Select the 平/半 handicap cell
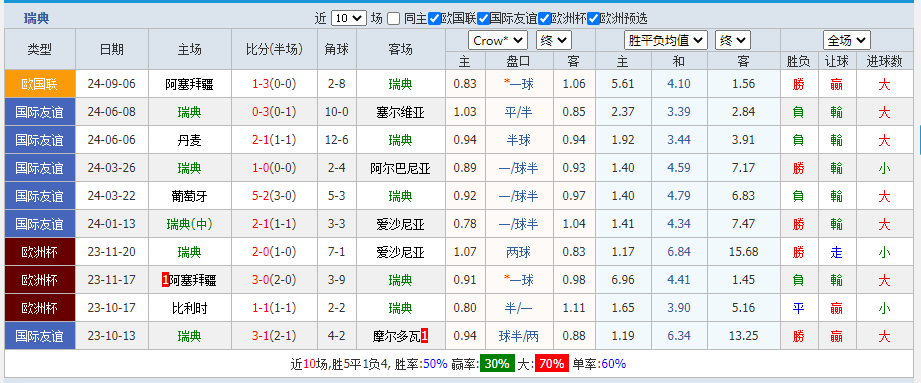Viewport: 921px width, 383px height. pos(519,112)
